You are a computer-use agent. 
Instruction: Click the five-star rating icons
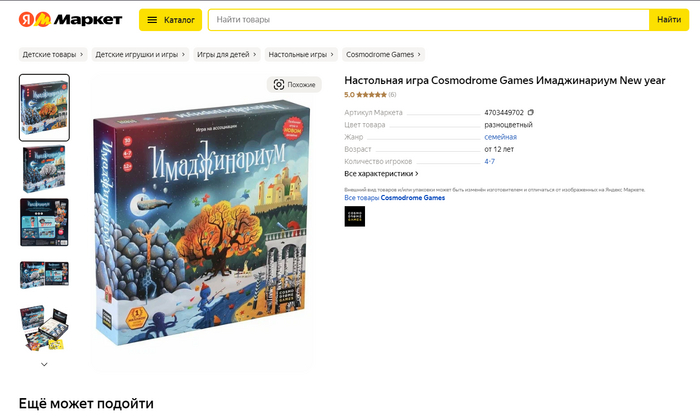point(371,95)
